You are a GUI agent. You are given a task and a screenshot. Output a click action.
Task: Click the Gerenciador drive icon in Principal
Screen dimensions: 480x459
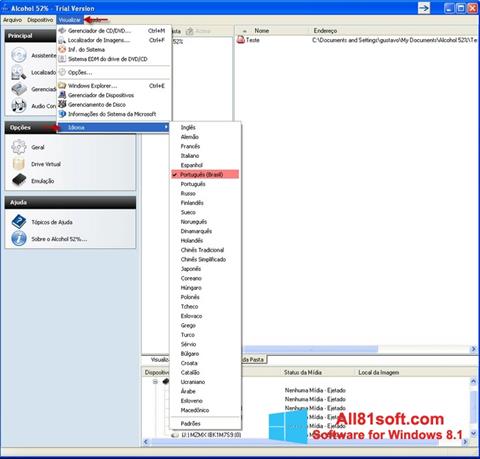coord(19,89)
